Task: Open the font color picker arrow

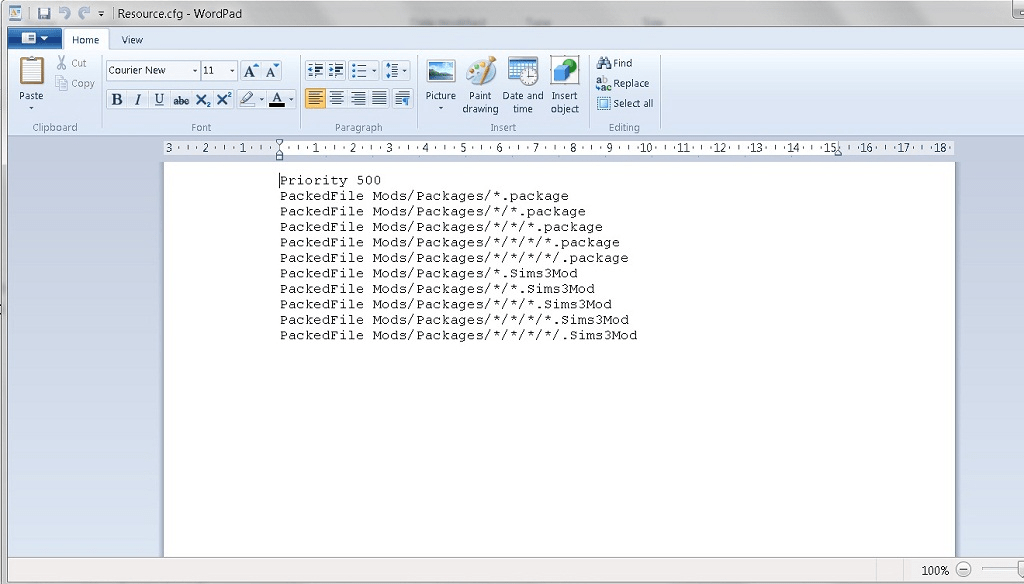Action: click(289, 99)
